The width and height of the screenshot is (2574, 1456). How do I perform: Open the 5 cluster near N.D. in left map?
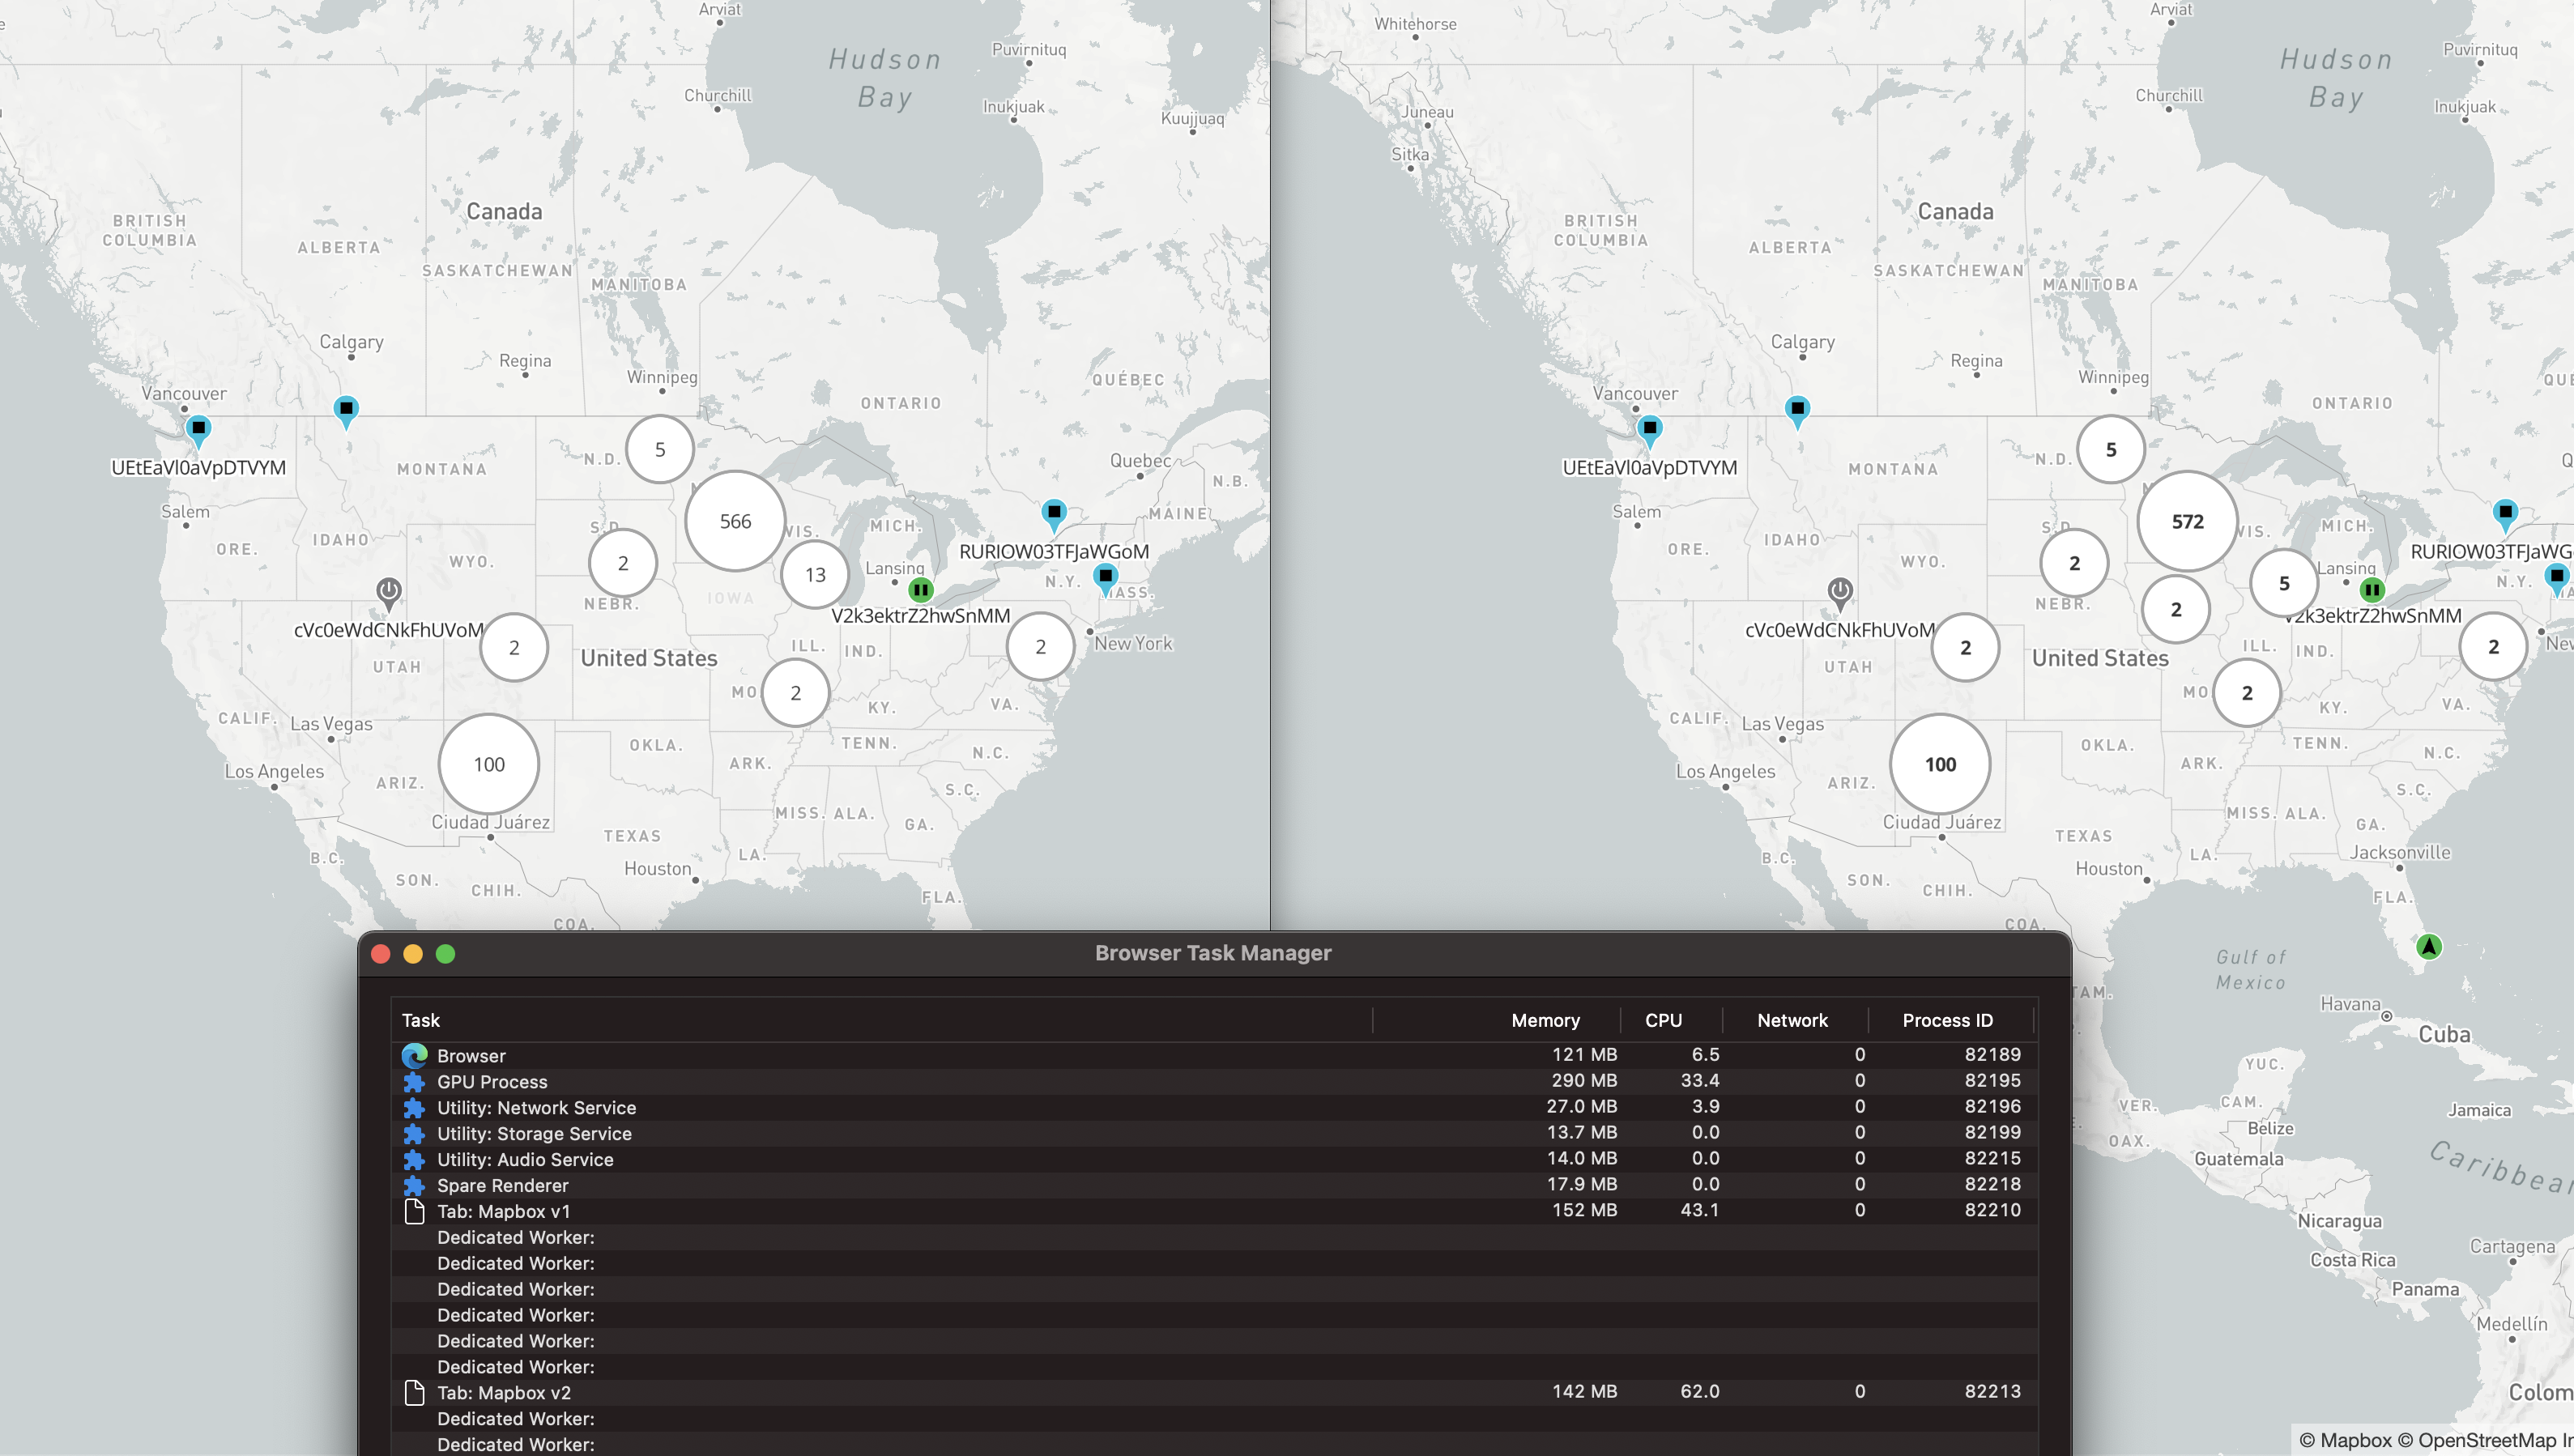click(660, 449)
